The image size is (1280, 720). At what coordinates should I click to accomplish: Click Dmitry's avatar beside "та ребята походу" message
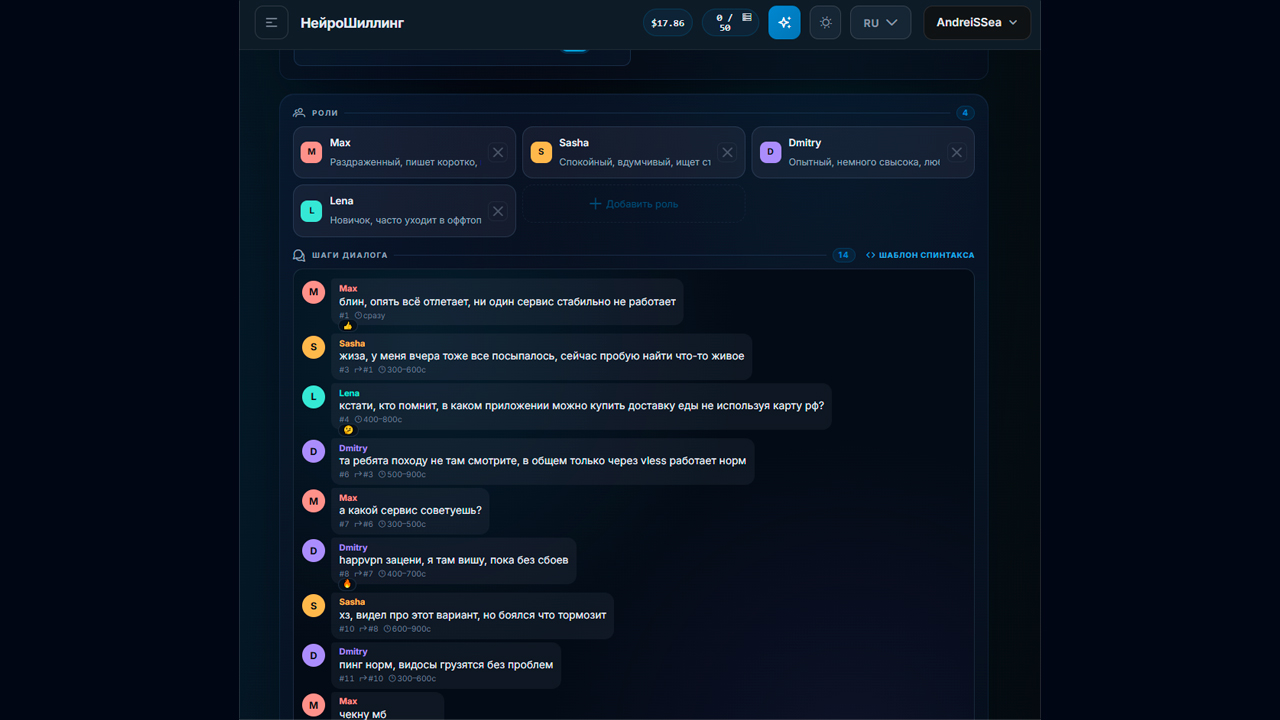click(x=314, y=452)
